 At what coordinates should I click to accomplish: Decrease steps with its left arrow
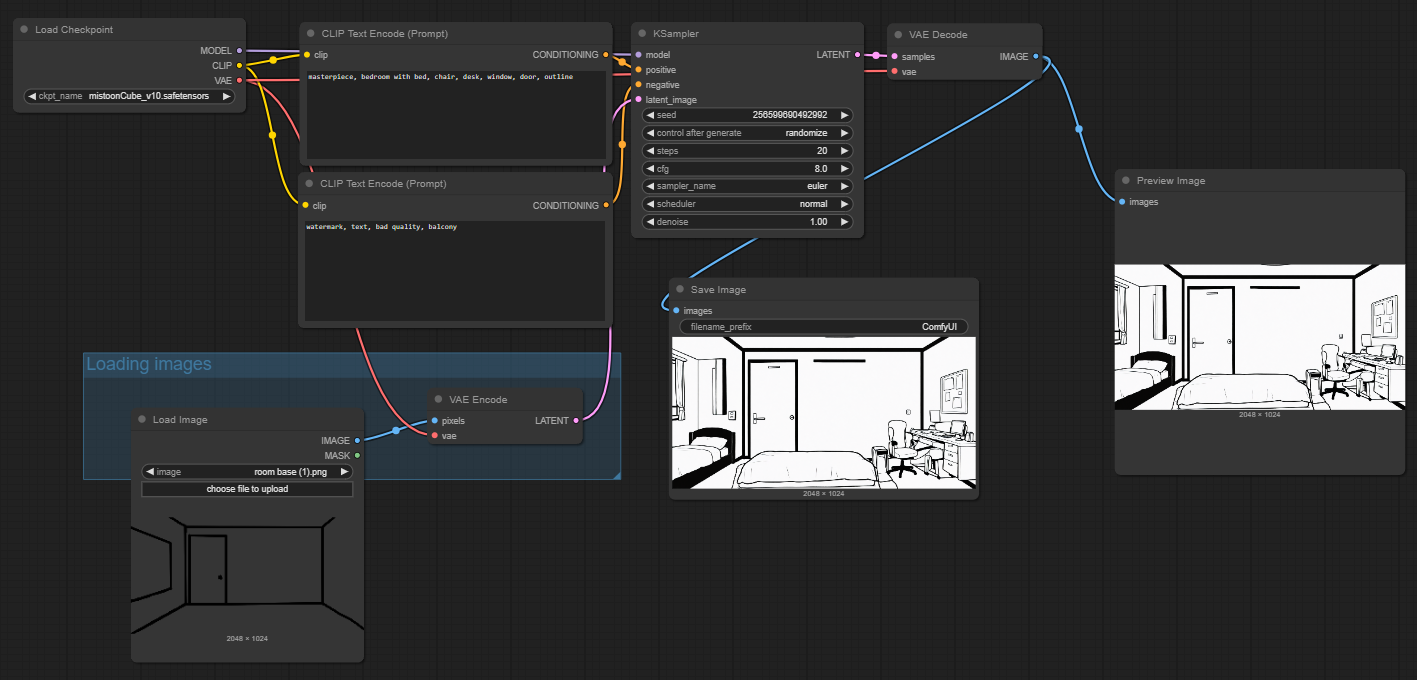[x=650, y=151]
